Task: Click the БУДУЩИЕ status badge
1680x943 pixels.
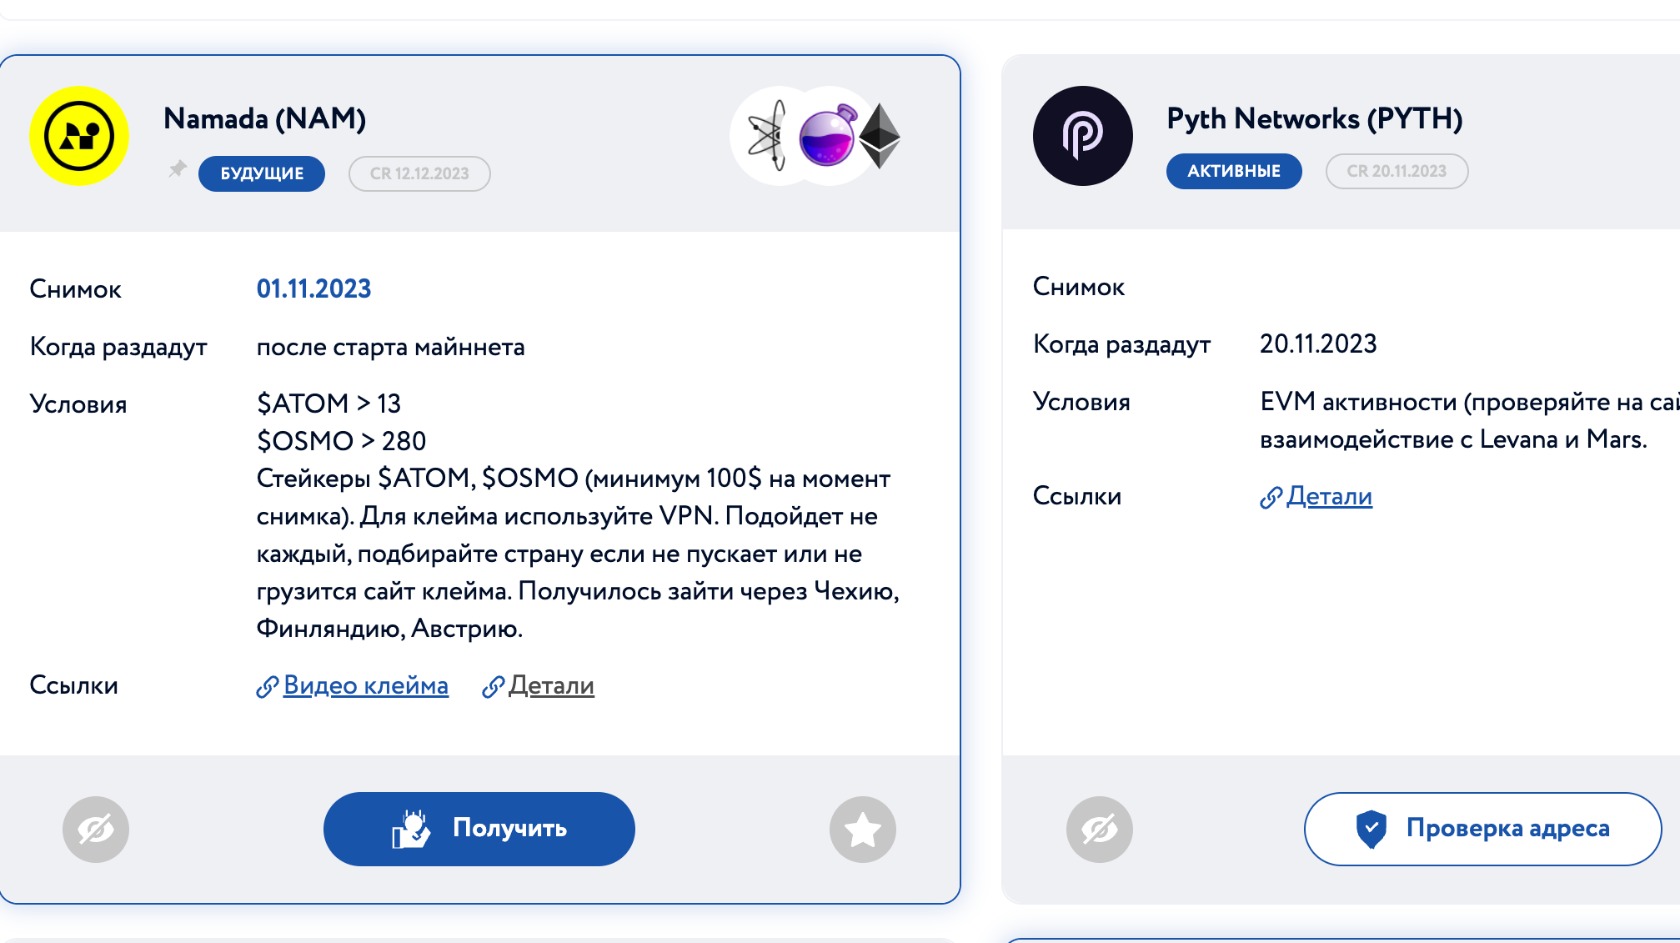Action: [x=262, y=173]
